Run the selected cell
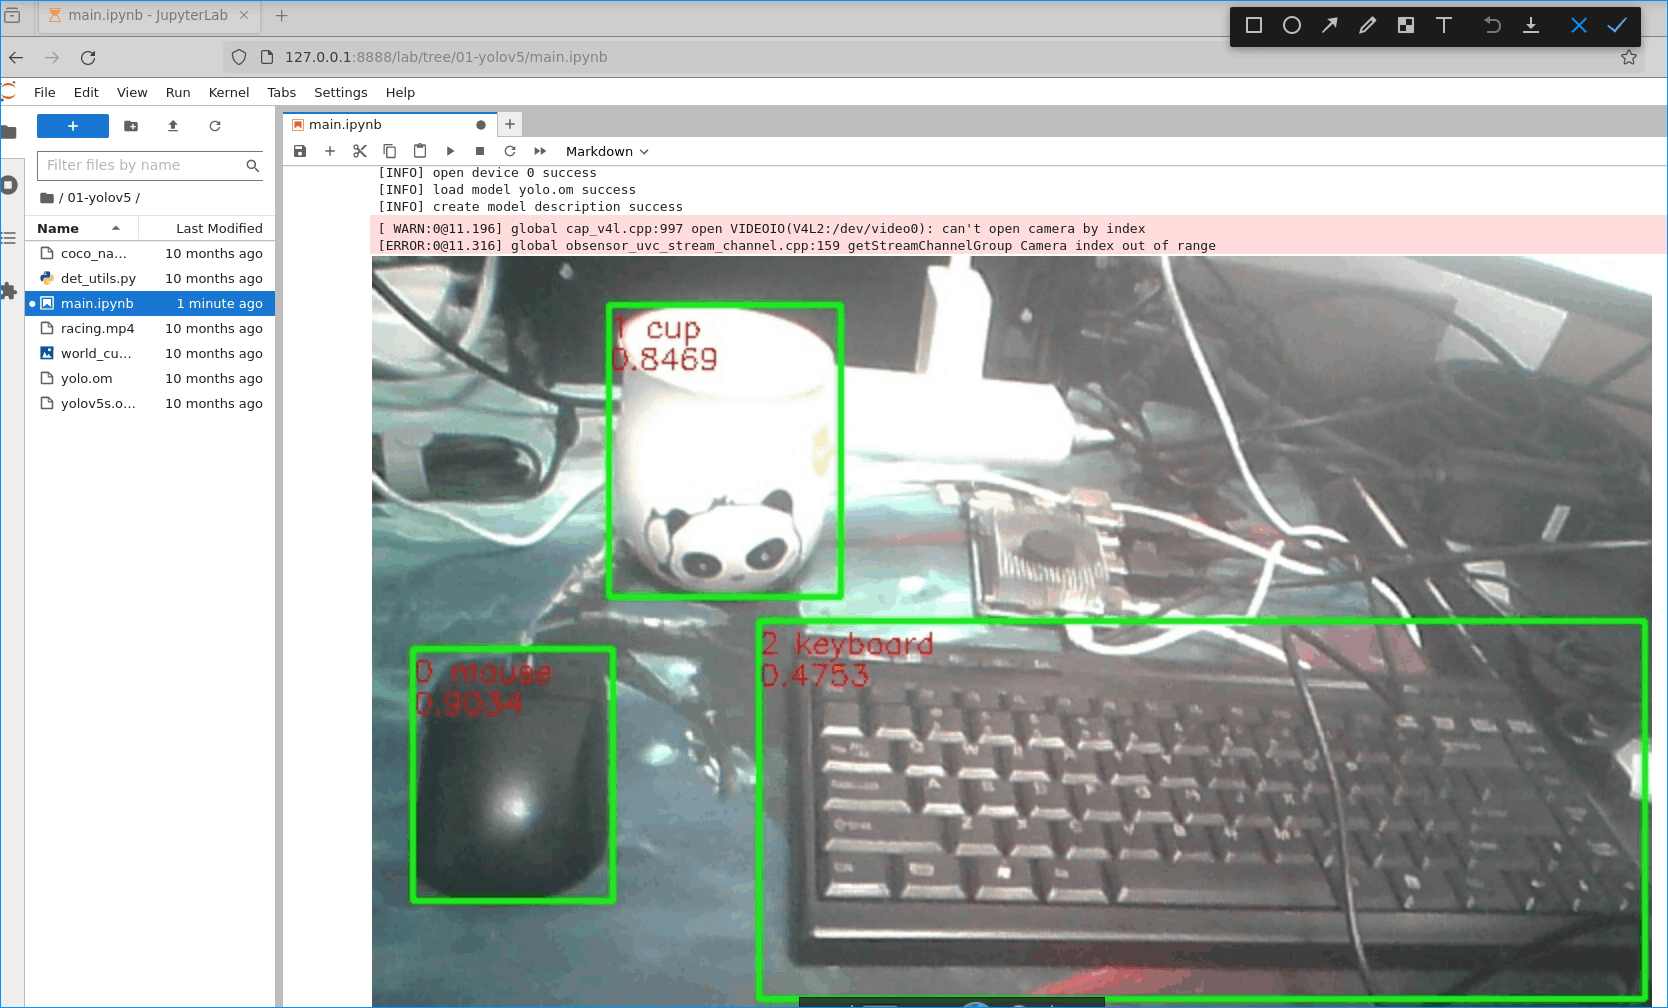 [x=450, y=151]
